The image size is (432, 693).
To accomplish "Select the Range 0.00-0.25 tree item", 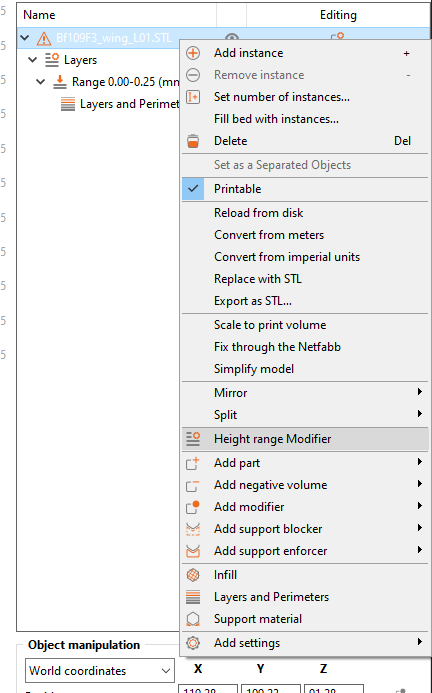I will 126,82.
